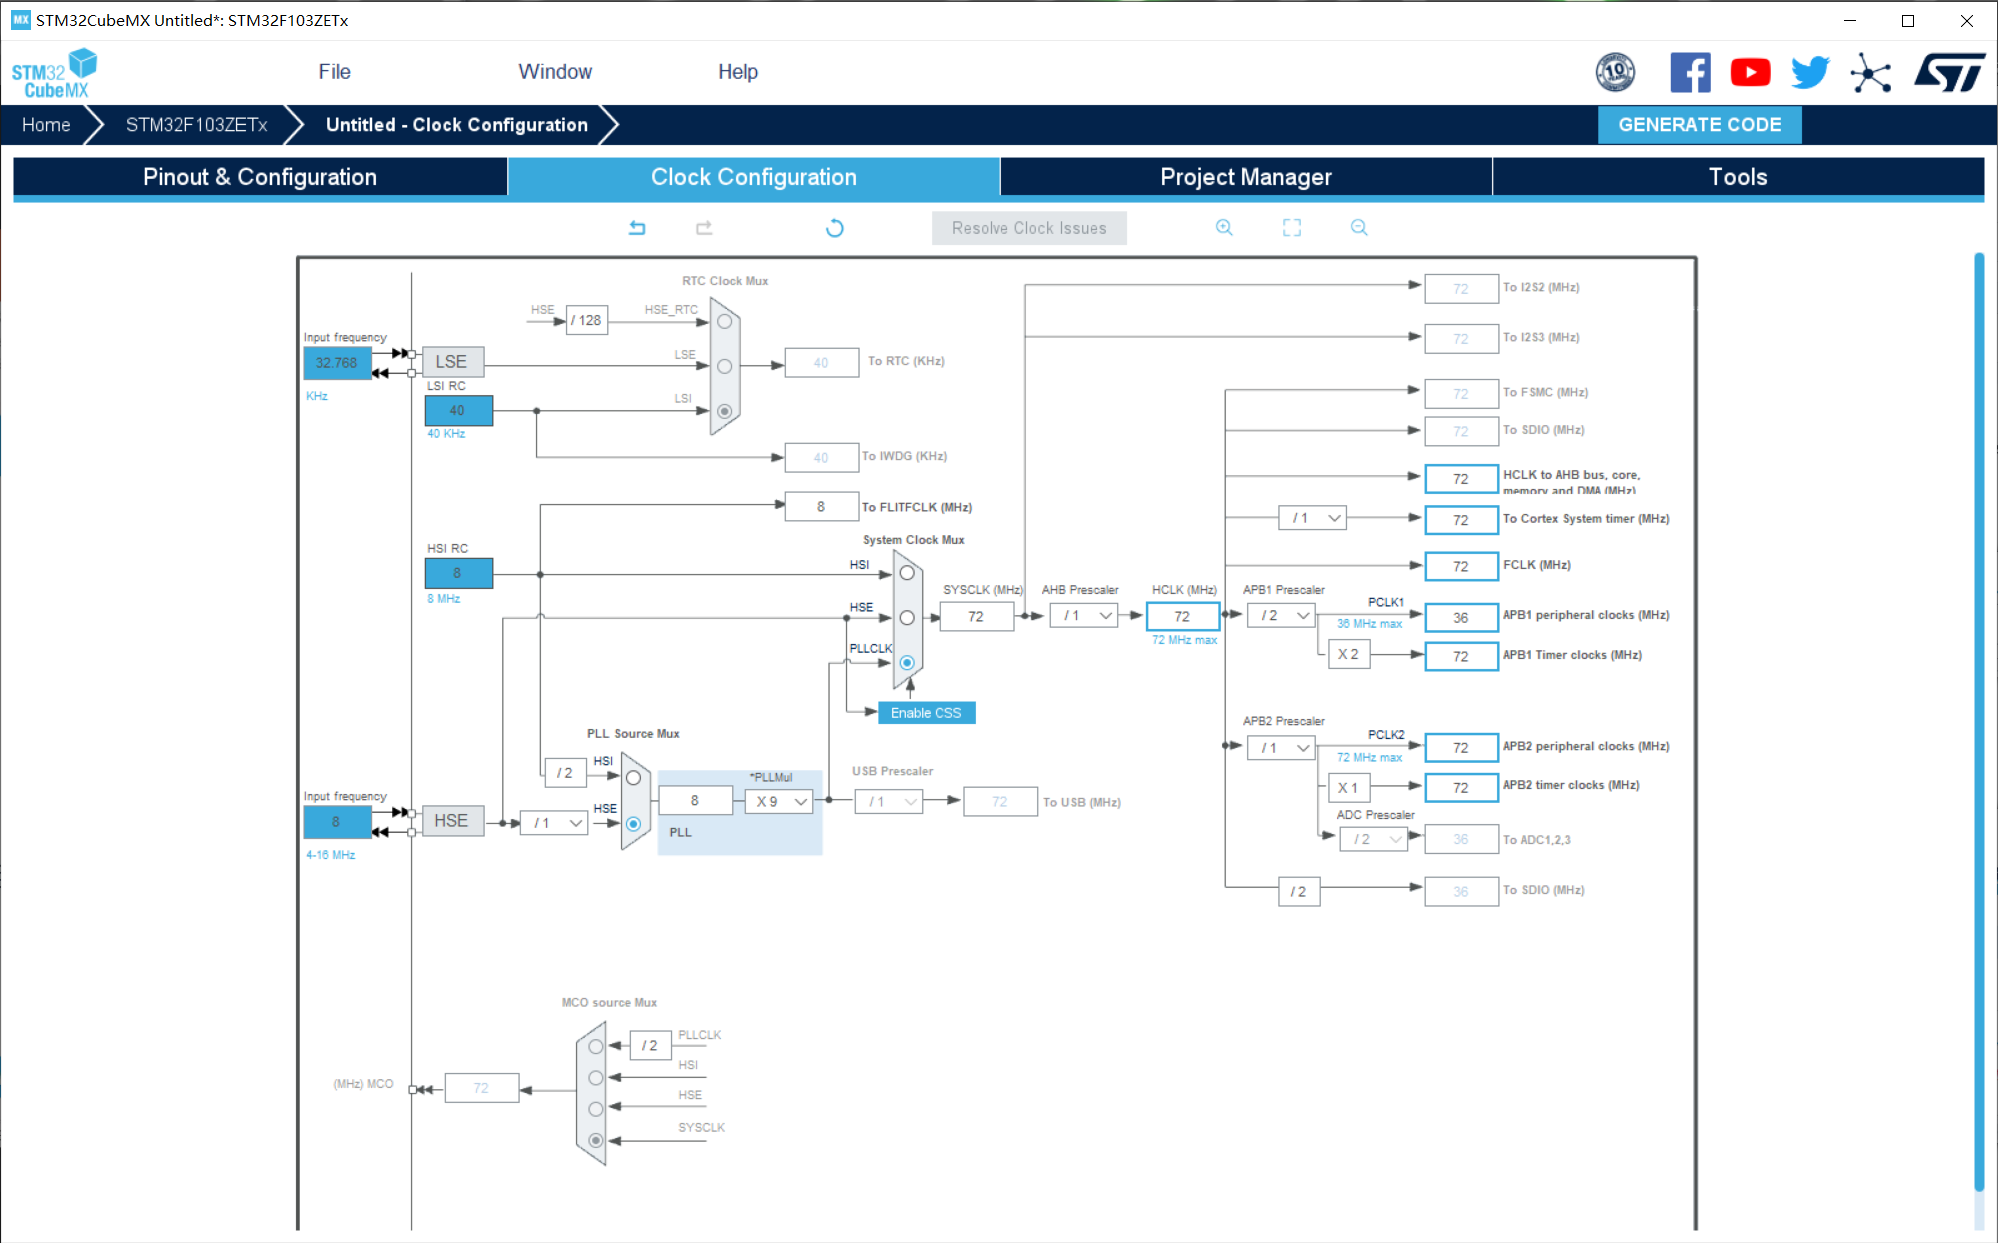Select PLLCLK radio button in System Clock Mux
Viewport: 1998px width, 1243px height.
pos(905,662)
